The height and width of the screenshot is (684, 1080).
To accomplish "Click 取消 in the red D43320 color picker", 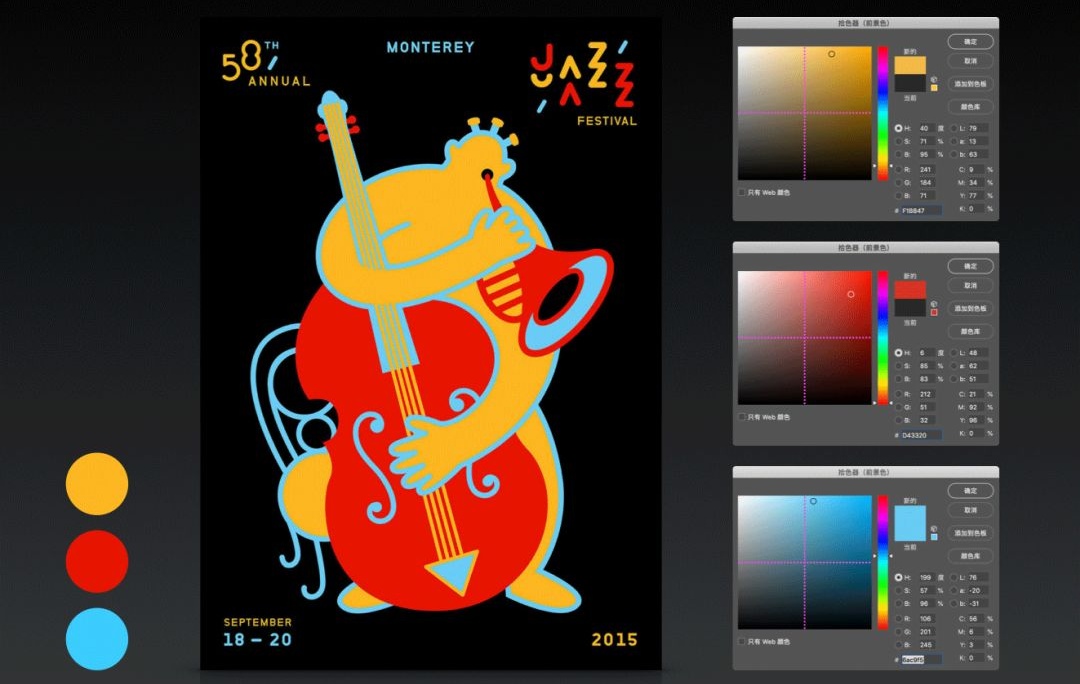I will (971, 286).
